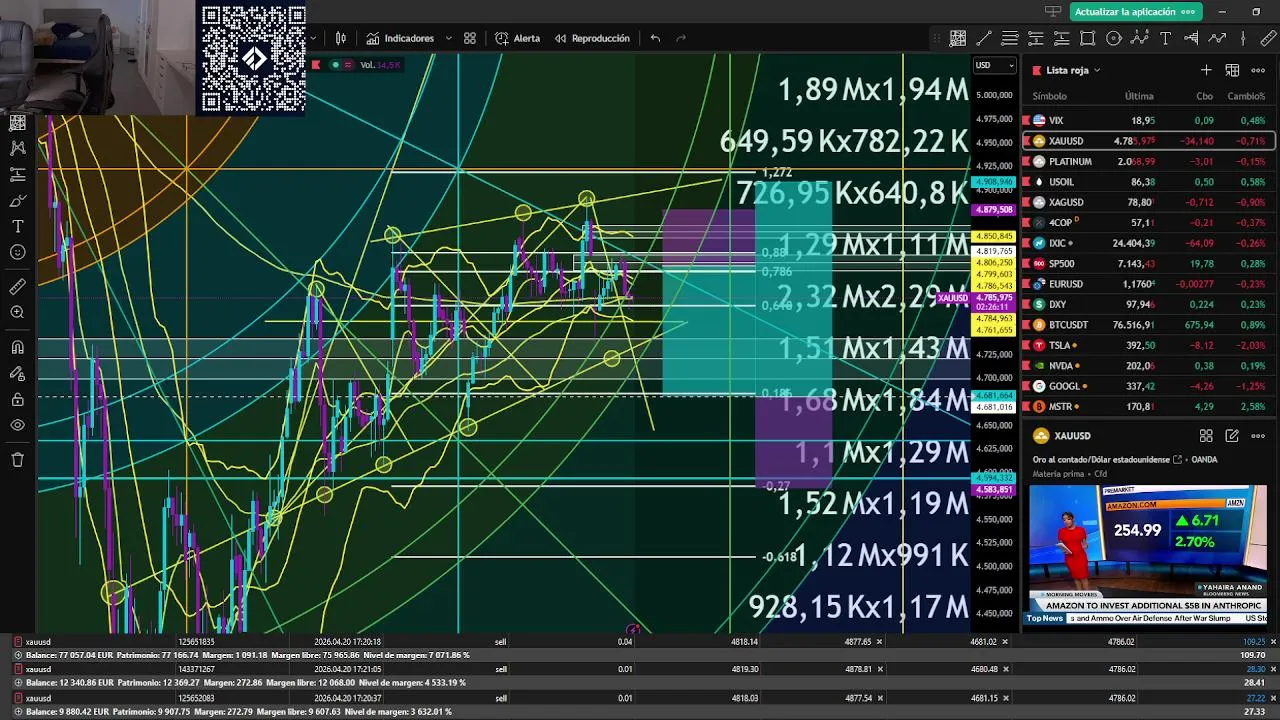Click Actualizar la aplicación button
Image resolution: width=1280 pixels, height=720 pixels.
tap(1135, 12)
